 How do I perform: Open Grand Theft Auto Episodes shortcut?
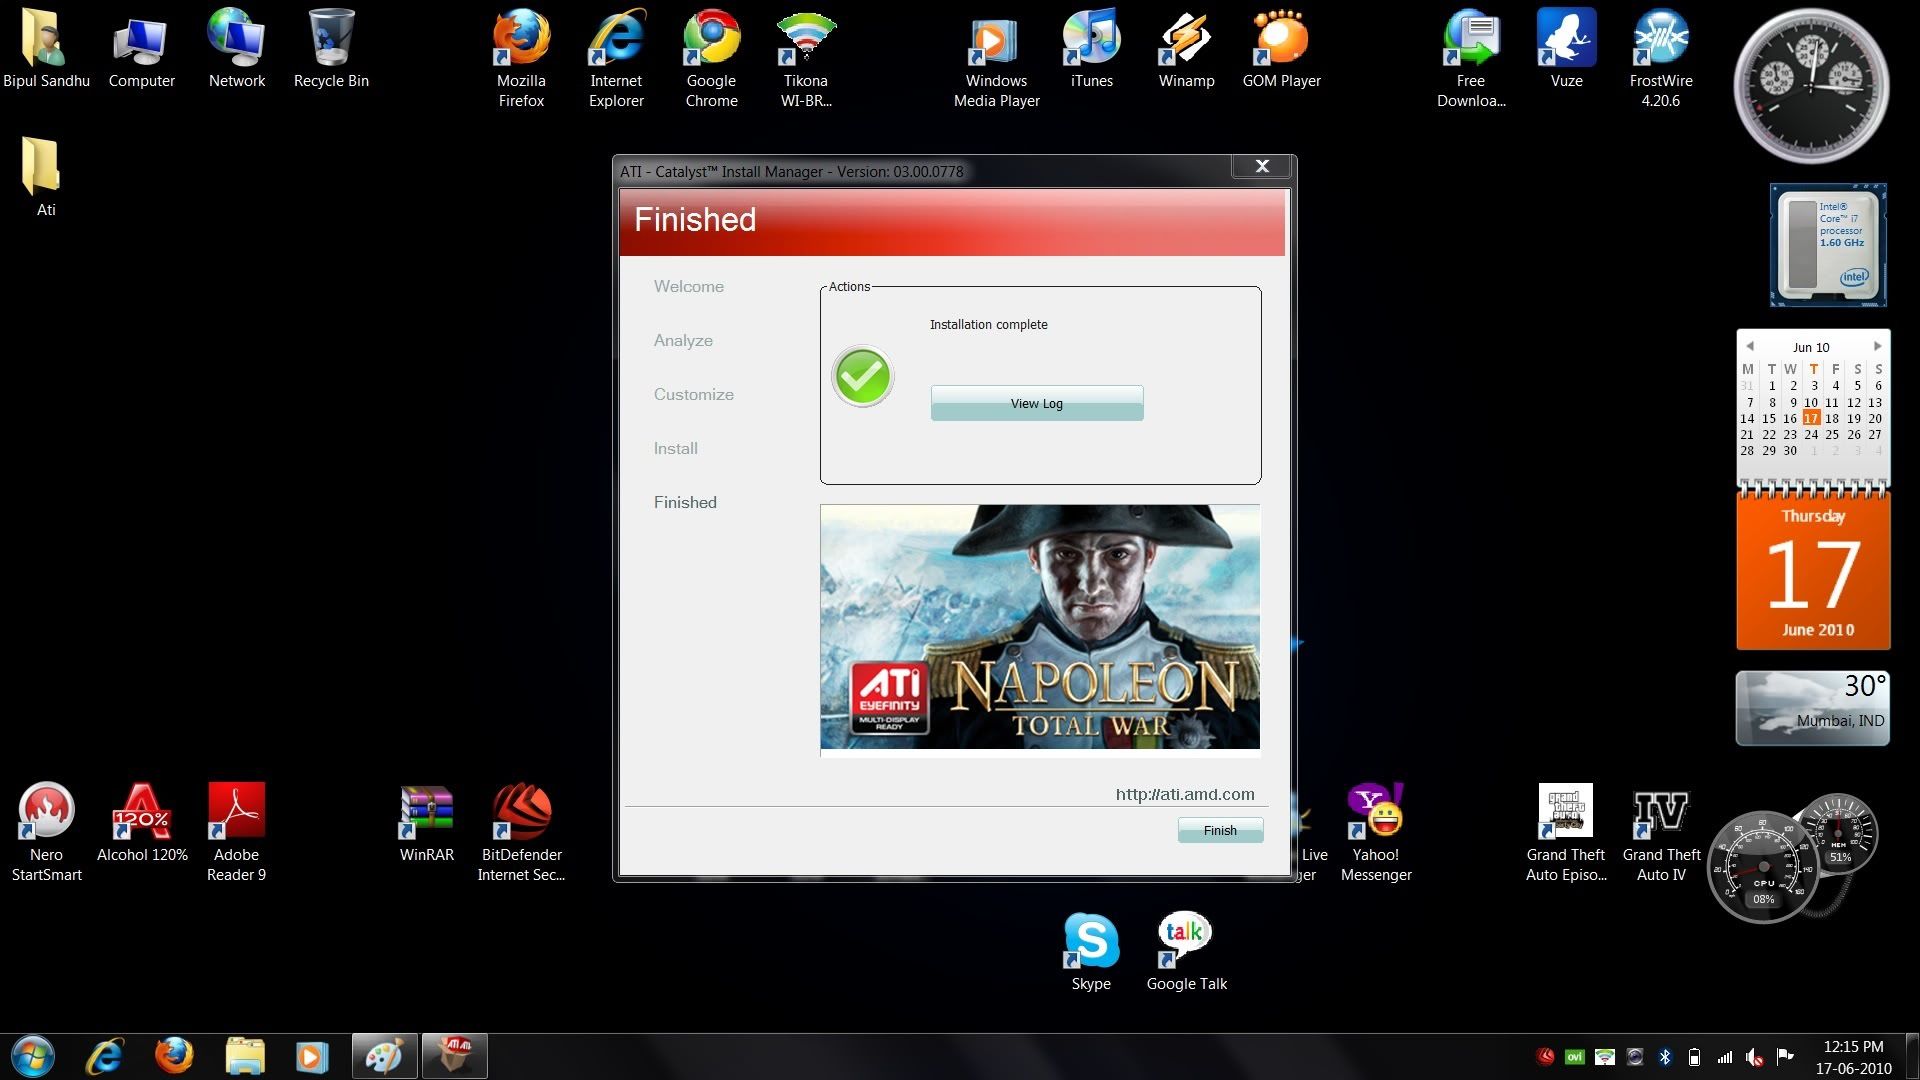point(1566,832)
